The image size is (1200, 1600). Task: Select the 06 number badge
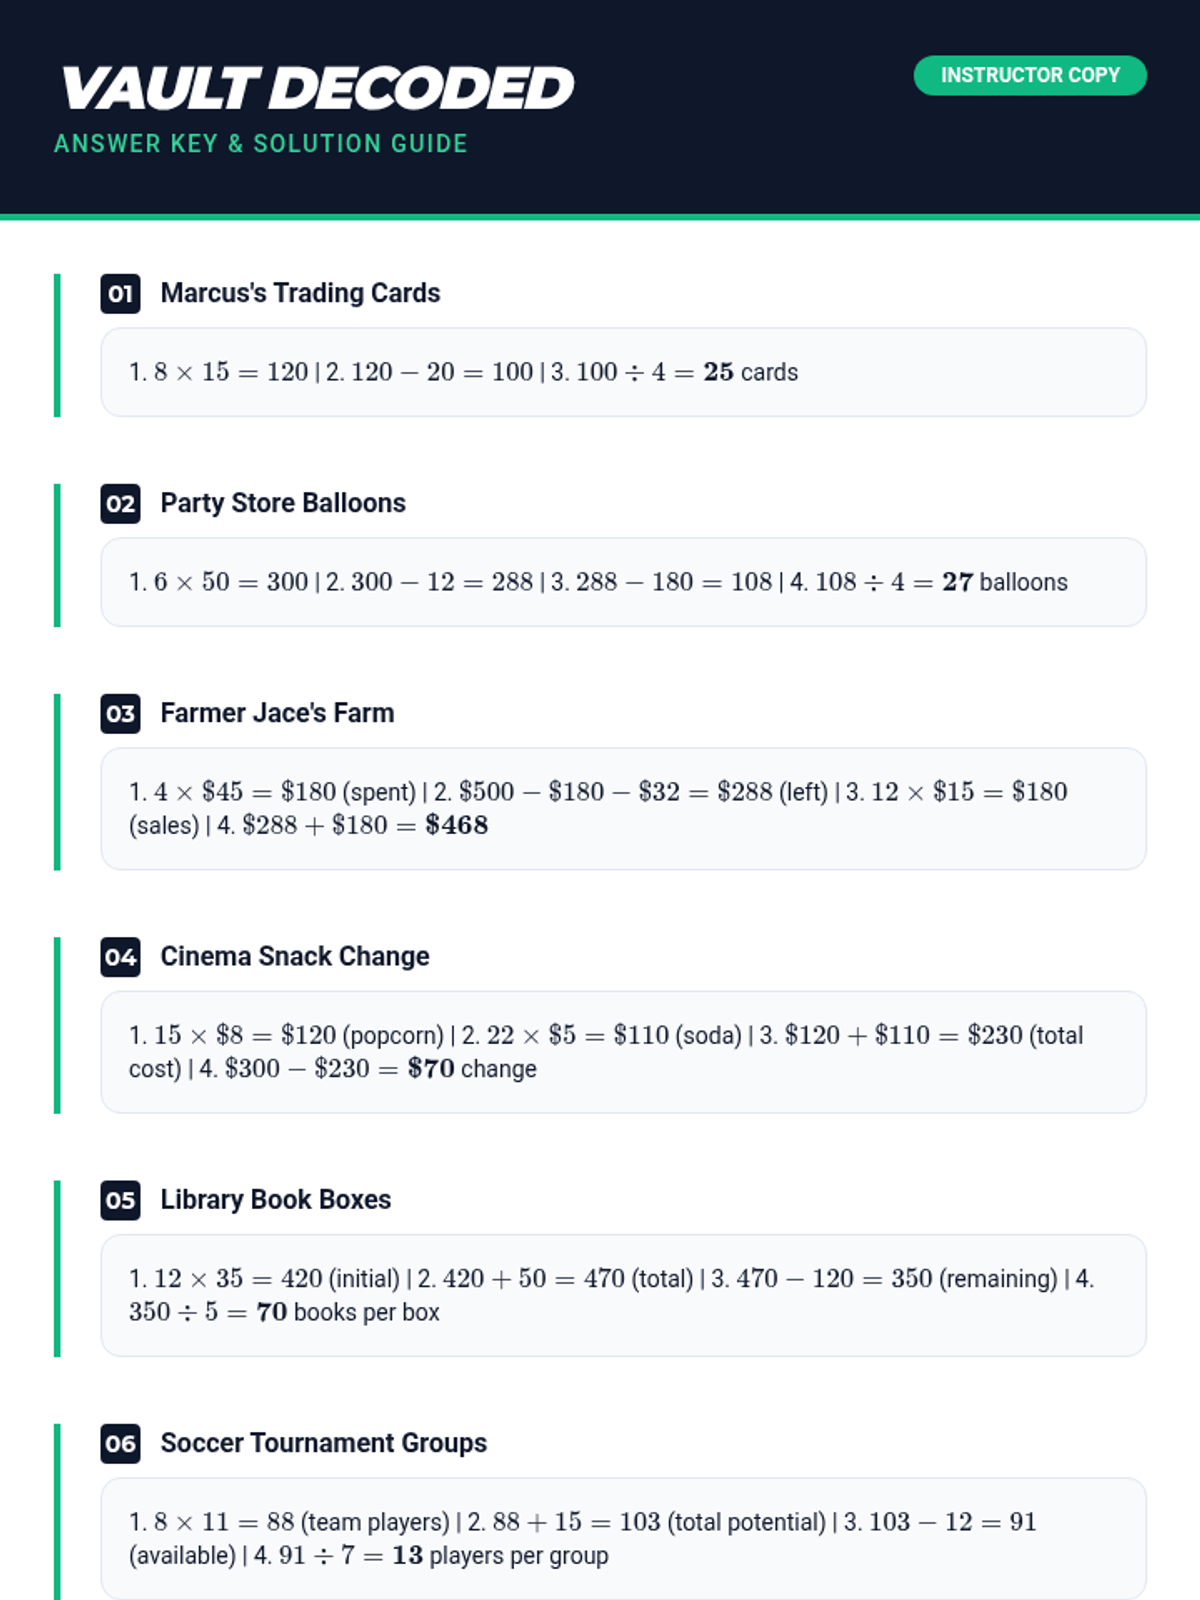tap(120, 1443)
